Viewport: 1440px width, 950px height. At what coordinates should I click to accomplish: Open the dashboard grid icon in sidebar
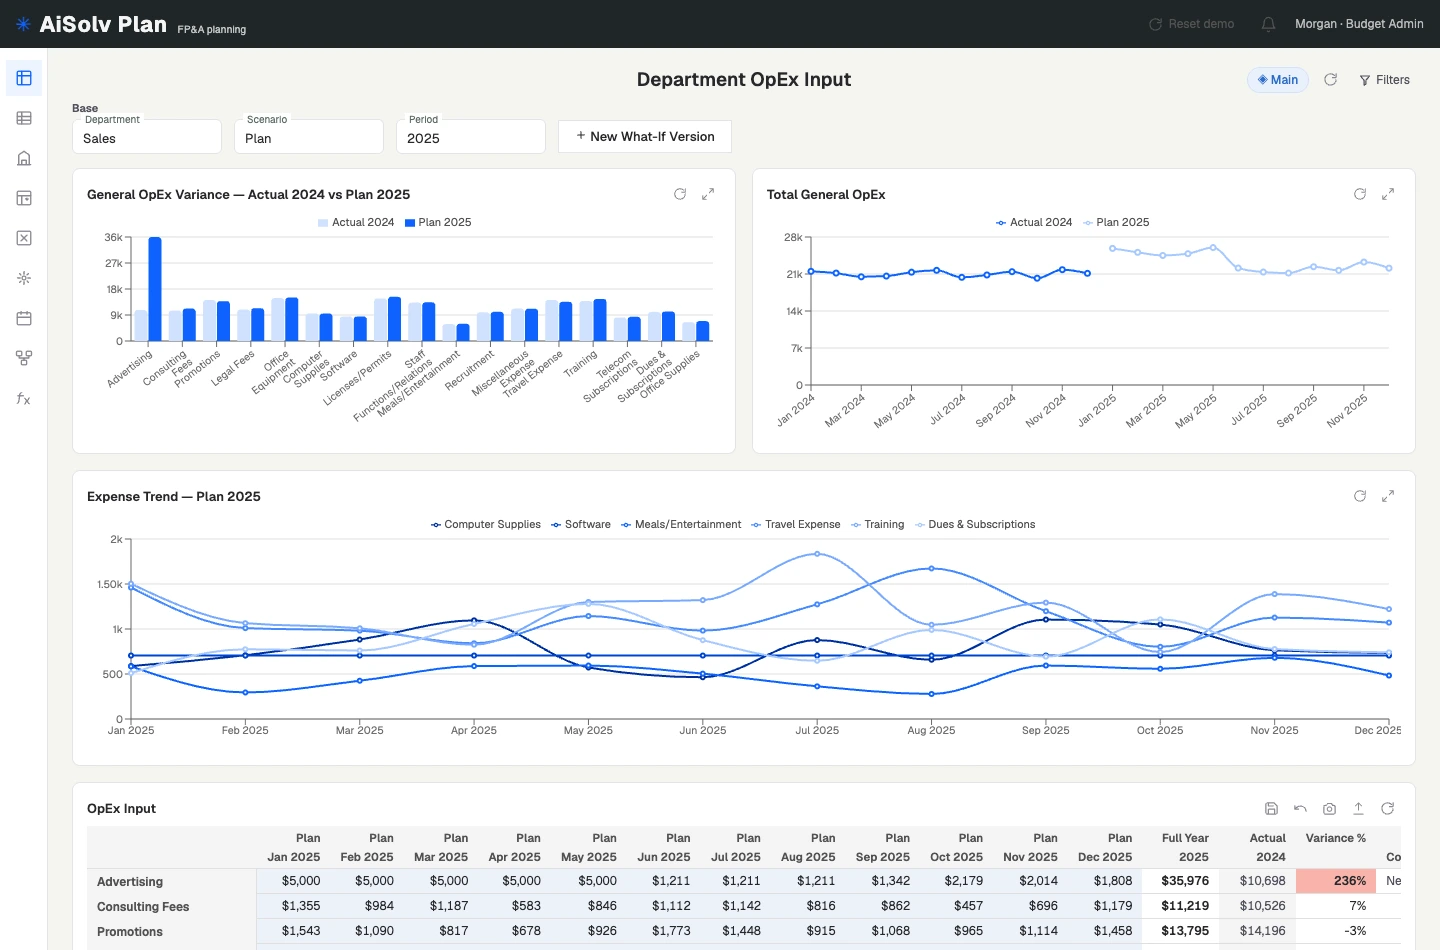(x=24, y=78)
